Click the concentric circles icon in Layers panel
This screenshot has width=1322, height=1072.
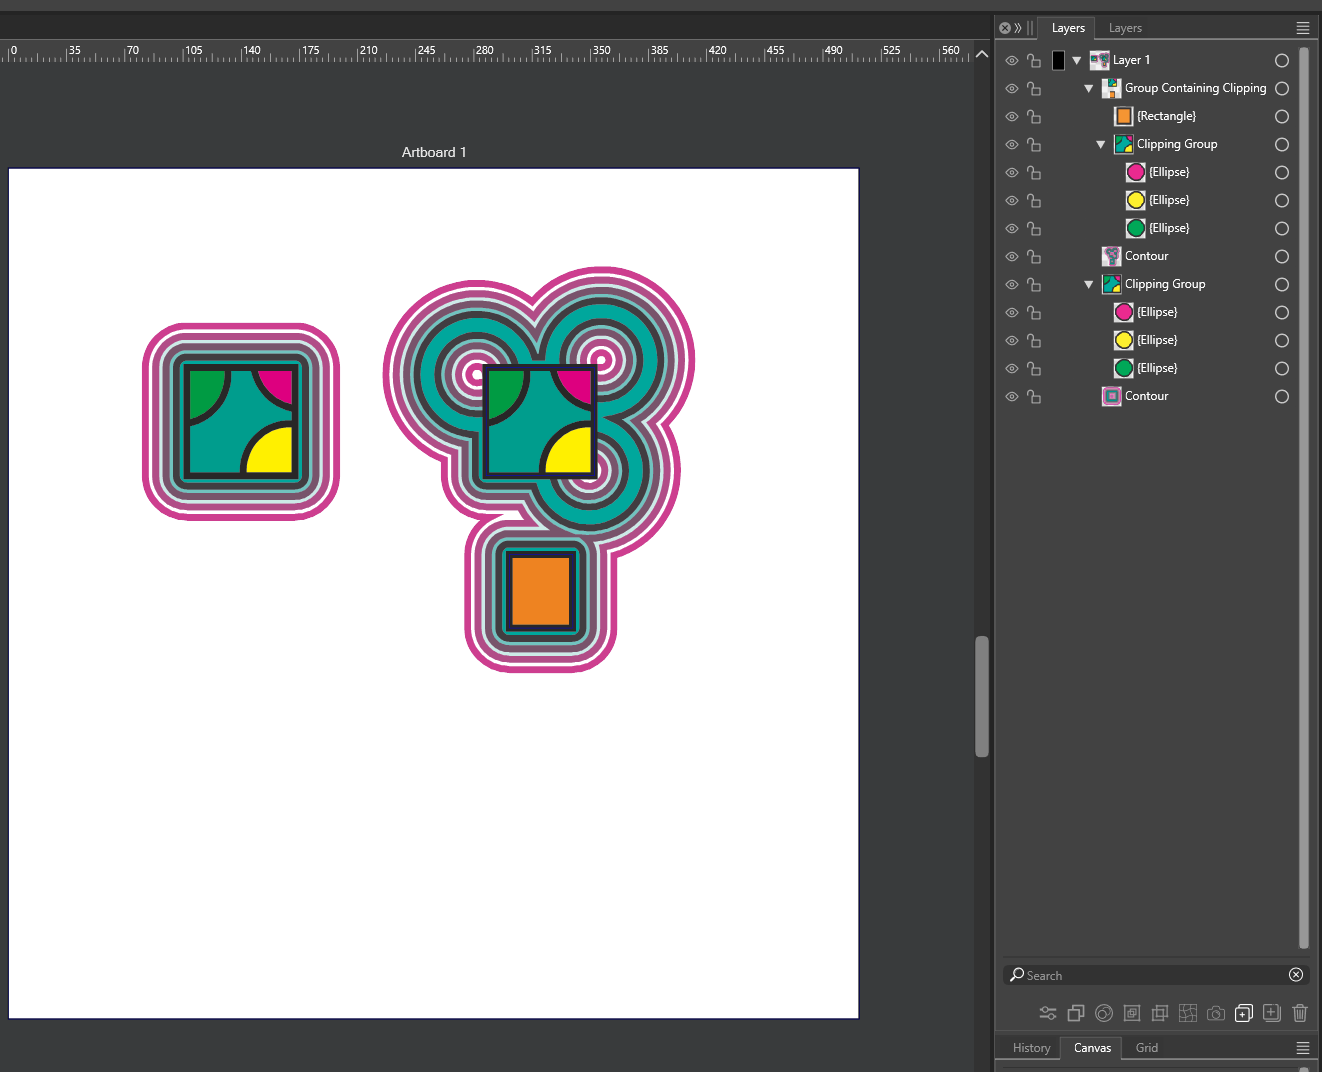point(1103,1013)
